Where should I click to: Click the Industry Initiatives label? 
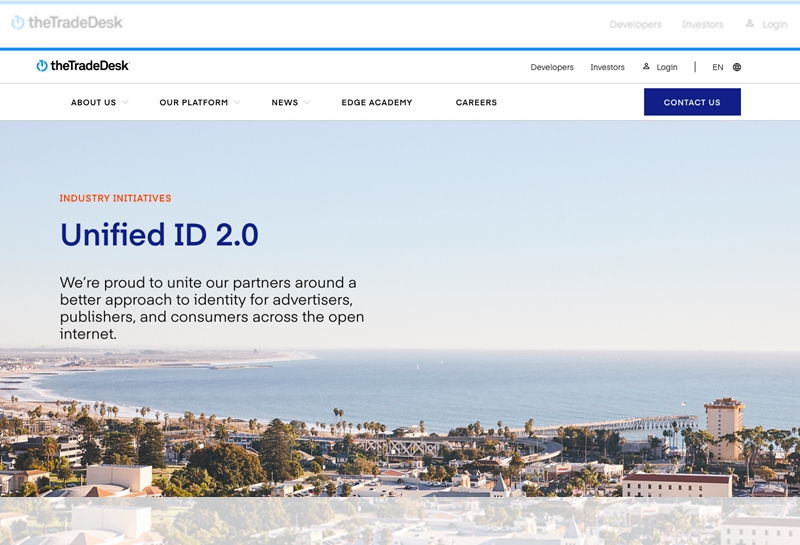[x=115, y=199]
